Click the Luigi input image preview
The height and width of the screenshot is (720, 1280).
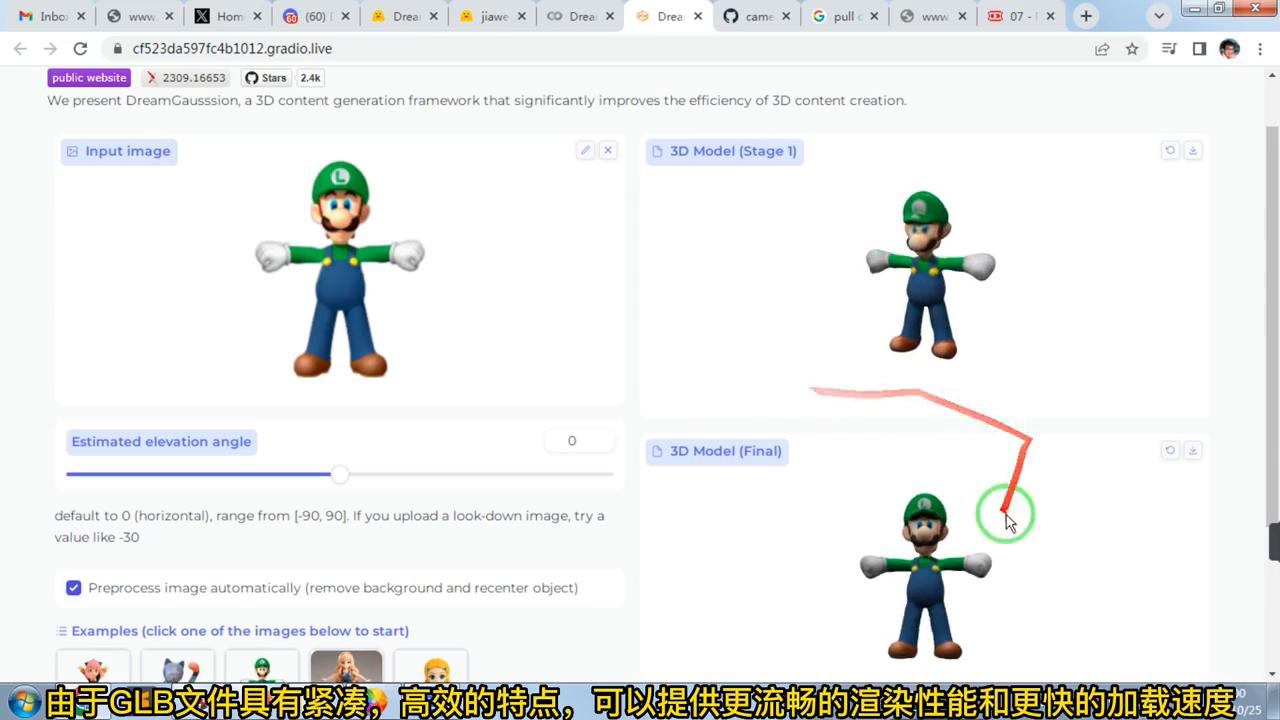point(340,270)
